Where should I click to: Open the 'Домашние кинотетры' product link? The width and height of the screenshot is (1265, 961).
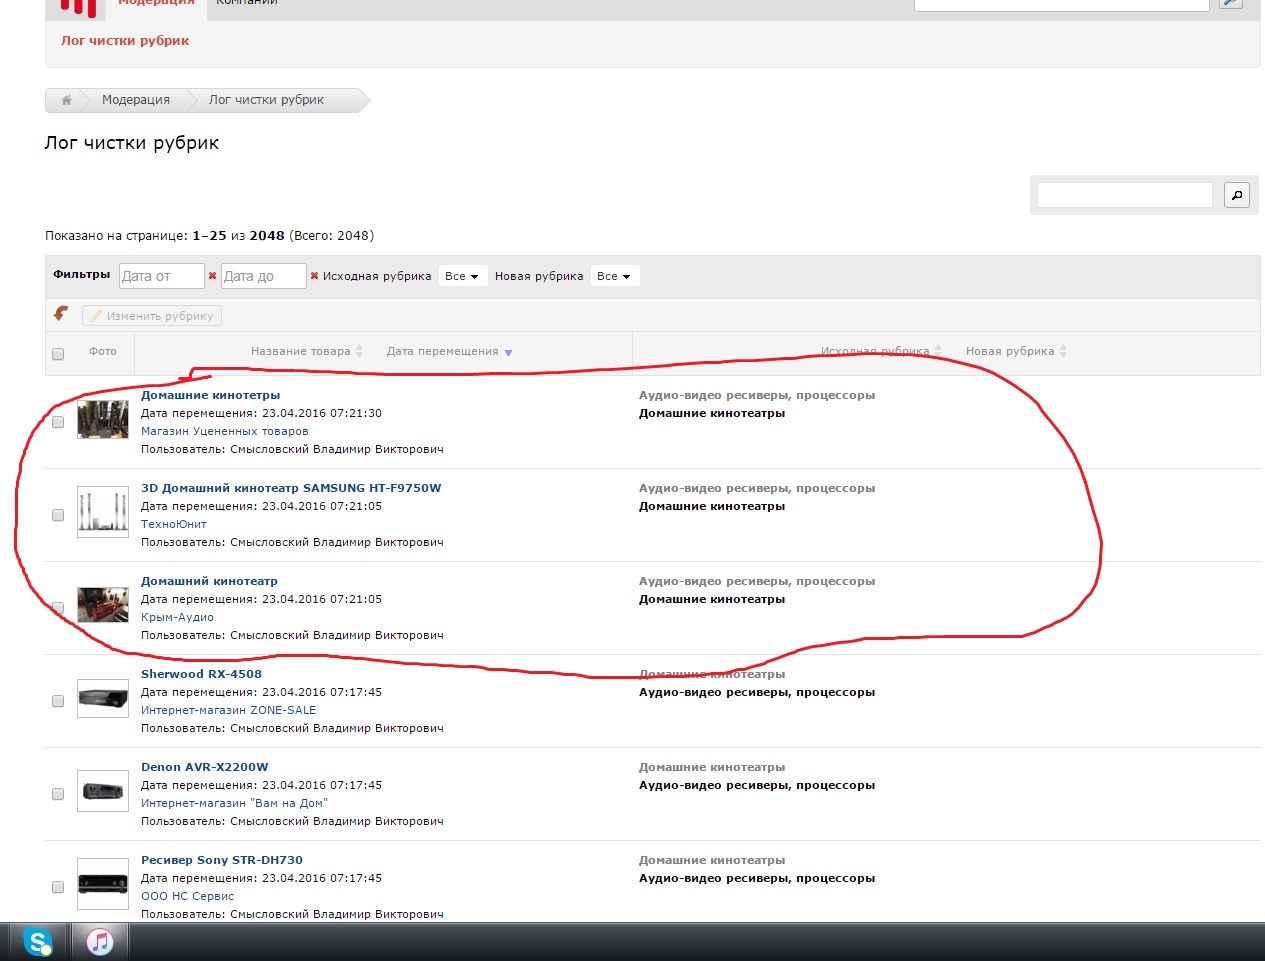point(211,395)
